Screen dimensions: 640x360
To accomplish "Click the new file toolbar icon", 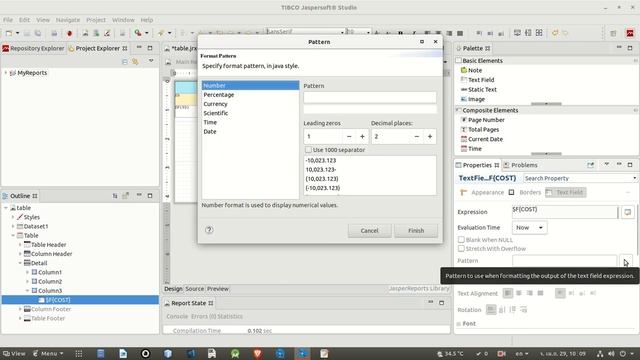I will pos(9,33).
